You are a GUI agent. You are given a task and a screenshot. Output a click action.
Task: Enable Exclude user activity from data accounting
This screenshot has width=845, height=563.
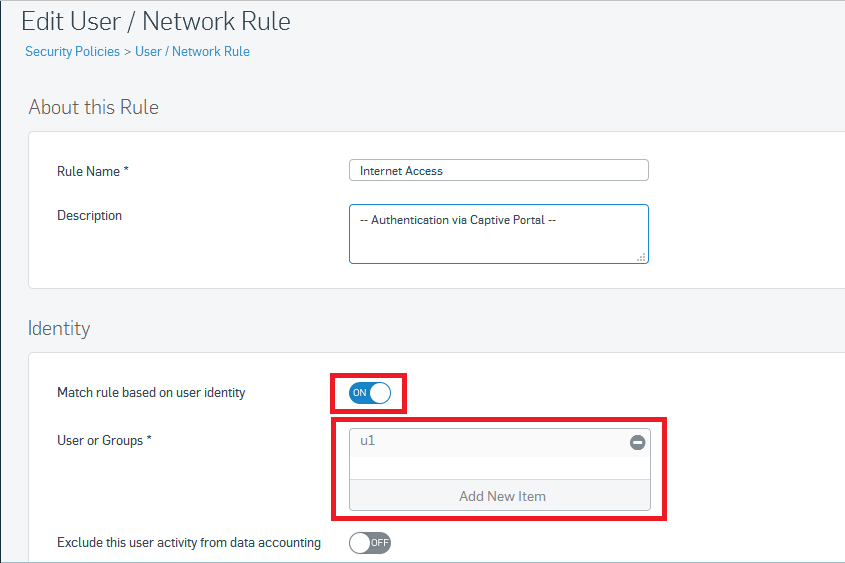pos(370,543)
